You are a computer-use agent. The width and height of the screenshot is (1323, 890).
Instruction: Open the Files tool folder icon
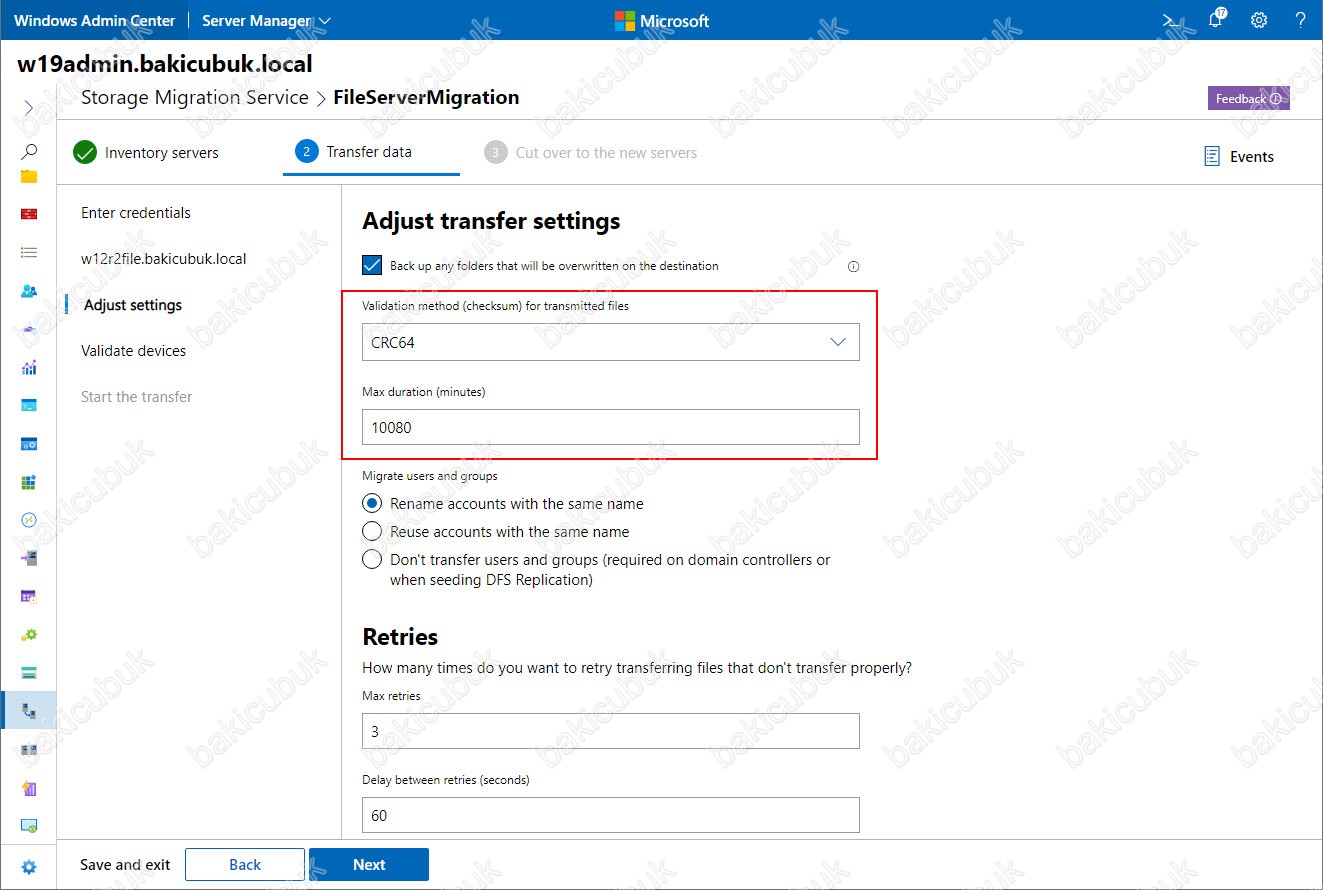pos(29,176)
